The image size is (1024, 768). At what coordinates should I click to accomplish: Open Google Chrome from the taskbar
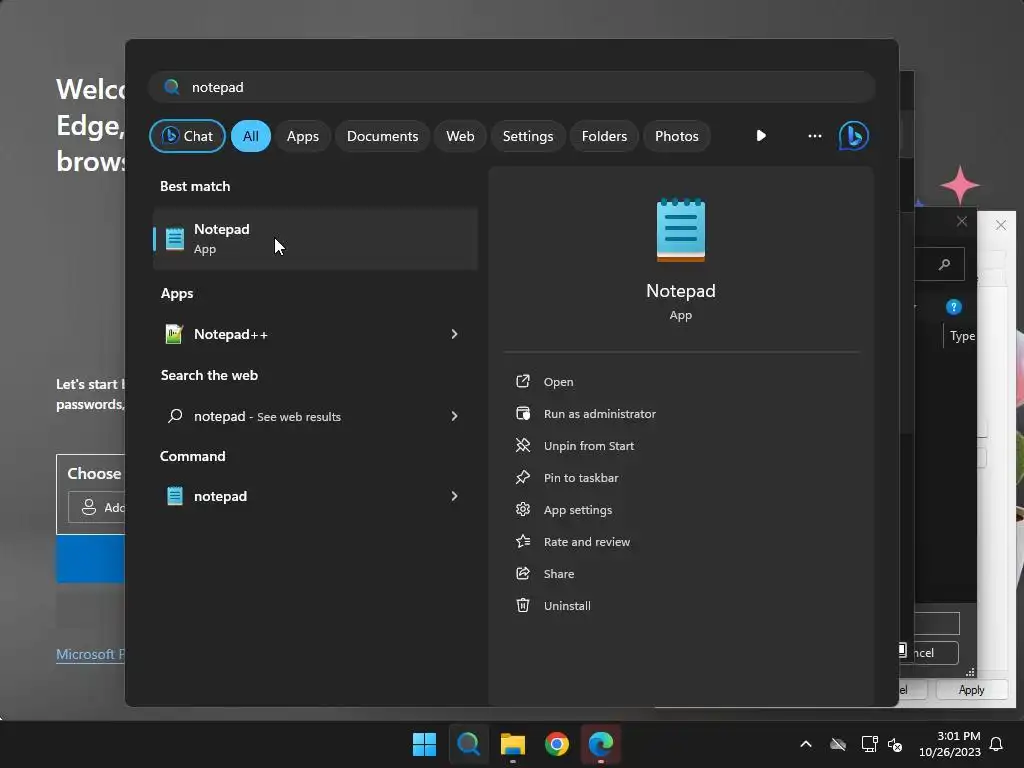[556, 744]
